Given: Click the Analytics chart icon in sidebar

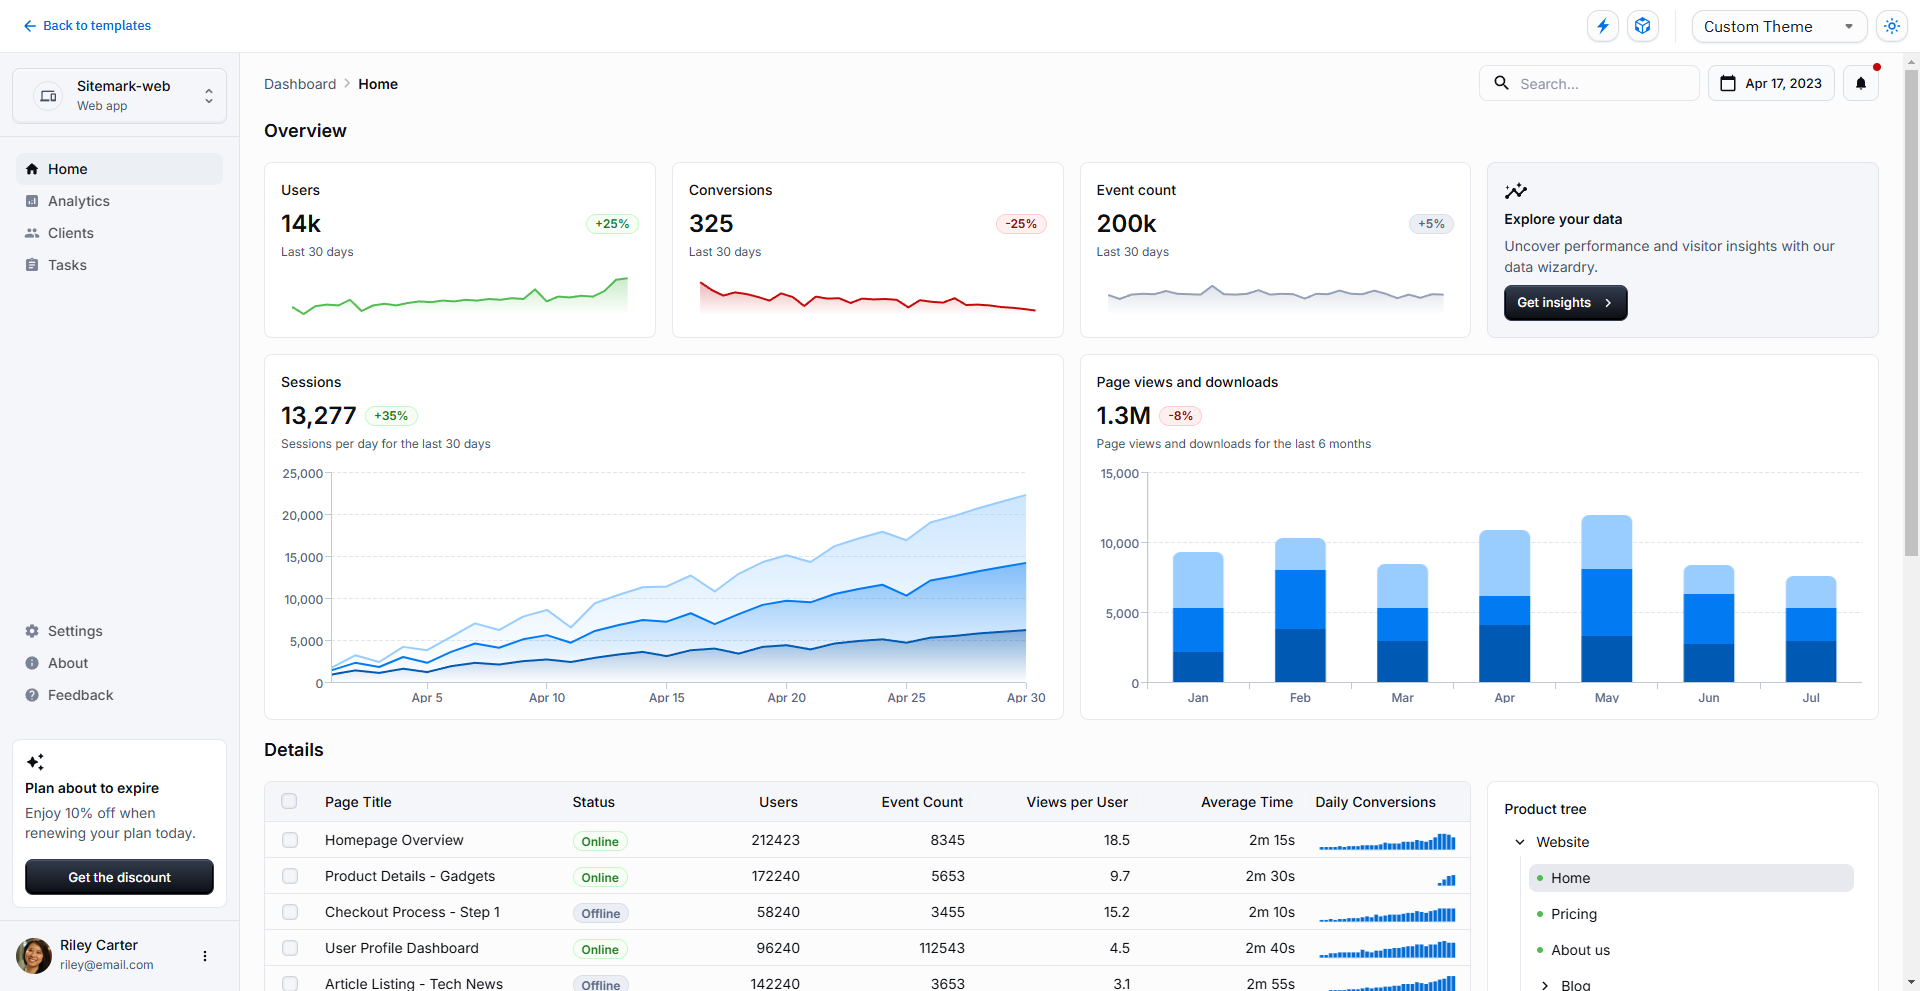Looking at the screenshot, I should tap(32, 201).
